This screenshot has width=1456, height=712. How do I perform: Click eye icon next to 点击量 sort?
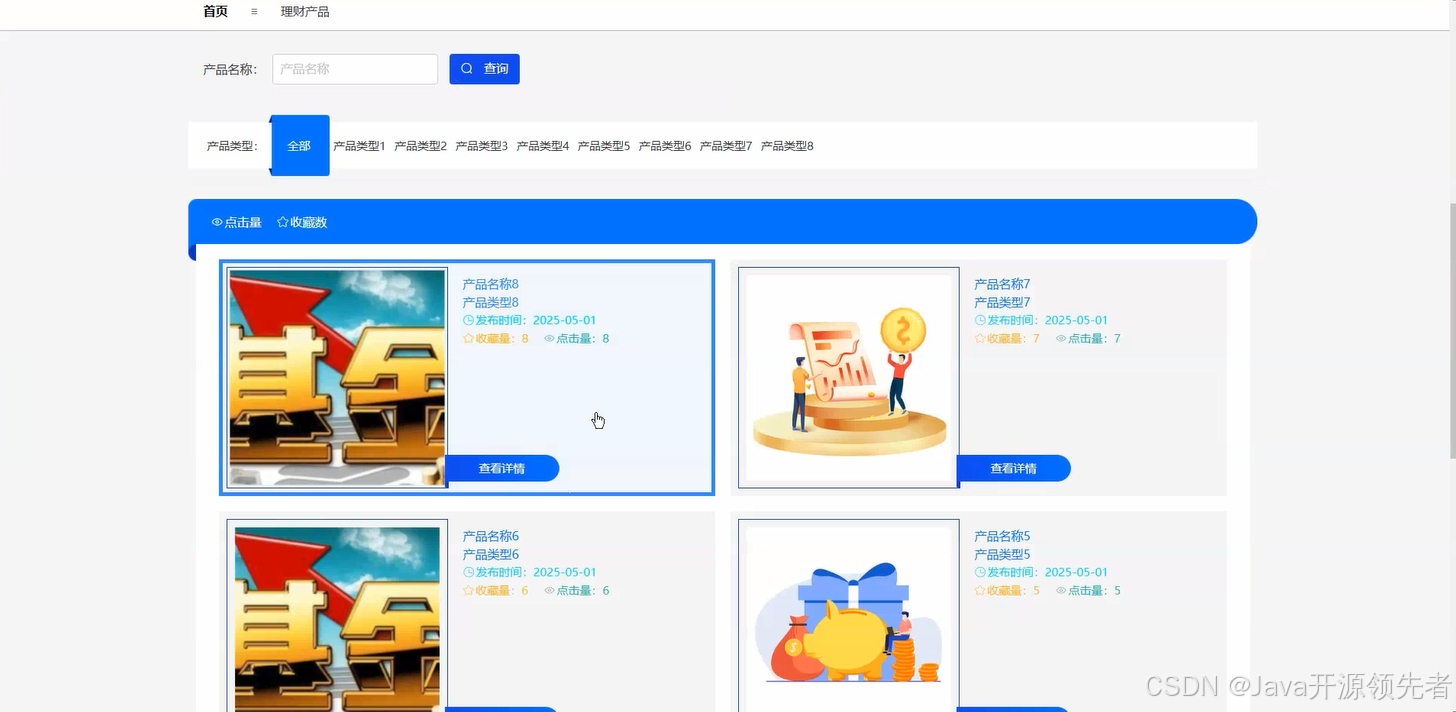tap(217, 222)
